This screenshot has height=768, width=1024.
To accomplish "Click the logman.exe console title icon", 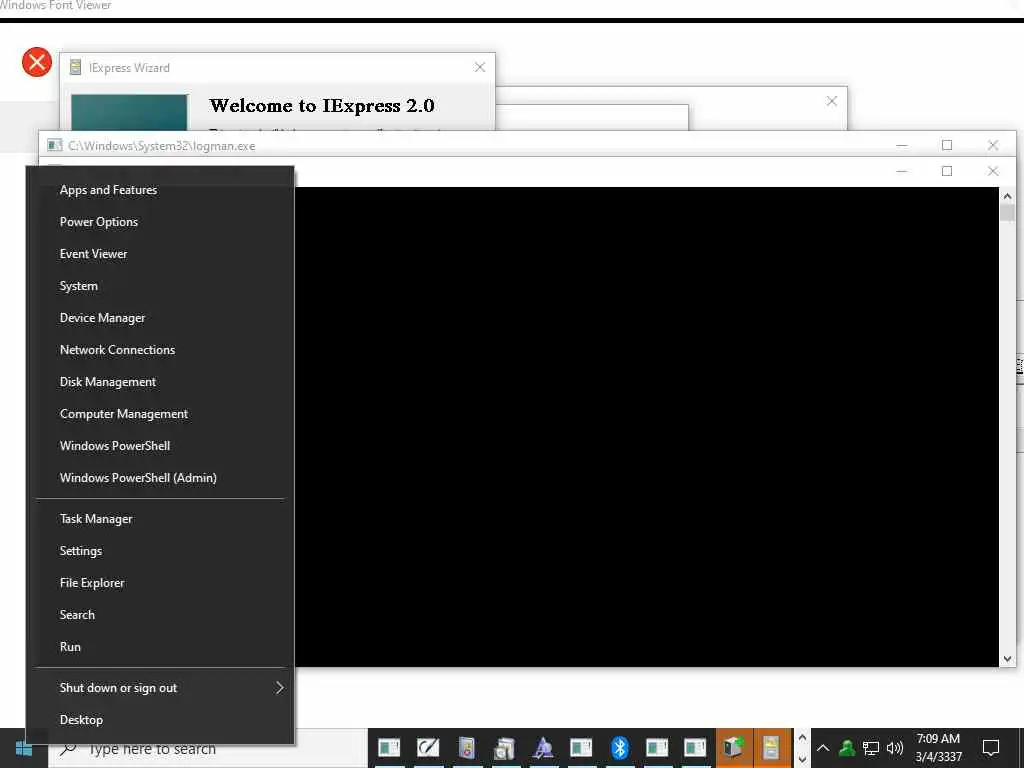I will 55,145.
